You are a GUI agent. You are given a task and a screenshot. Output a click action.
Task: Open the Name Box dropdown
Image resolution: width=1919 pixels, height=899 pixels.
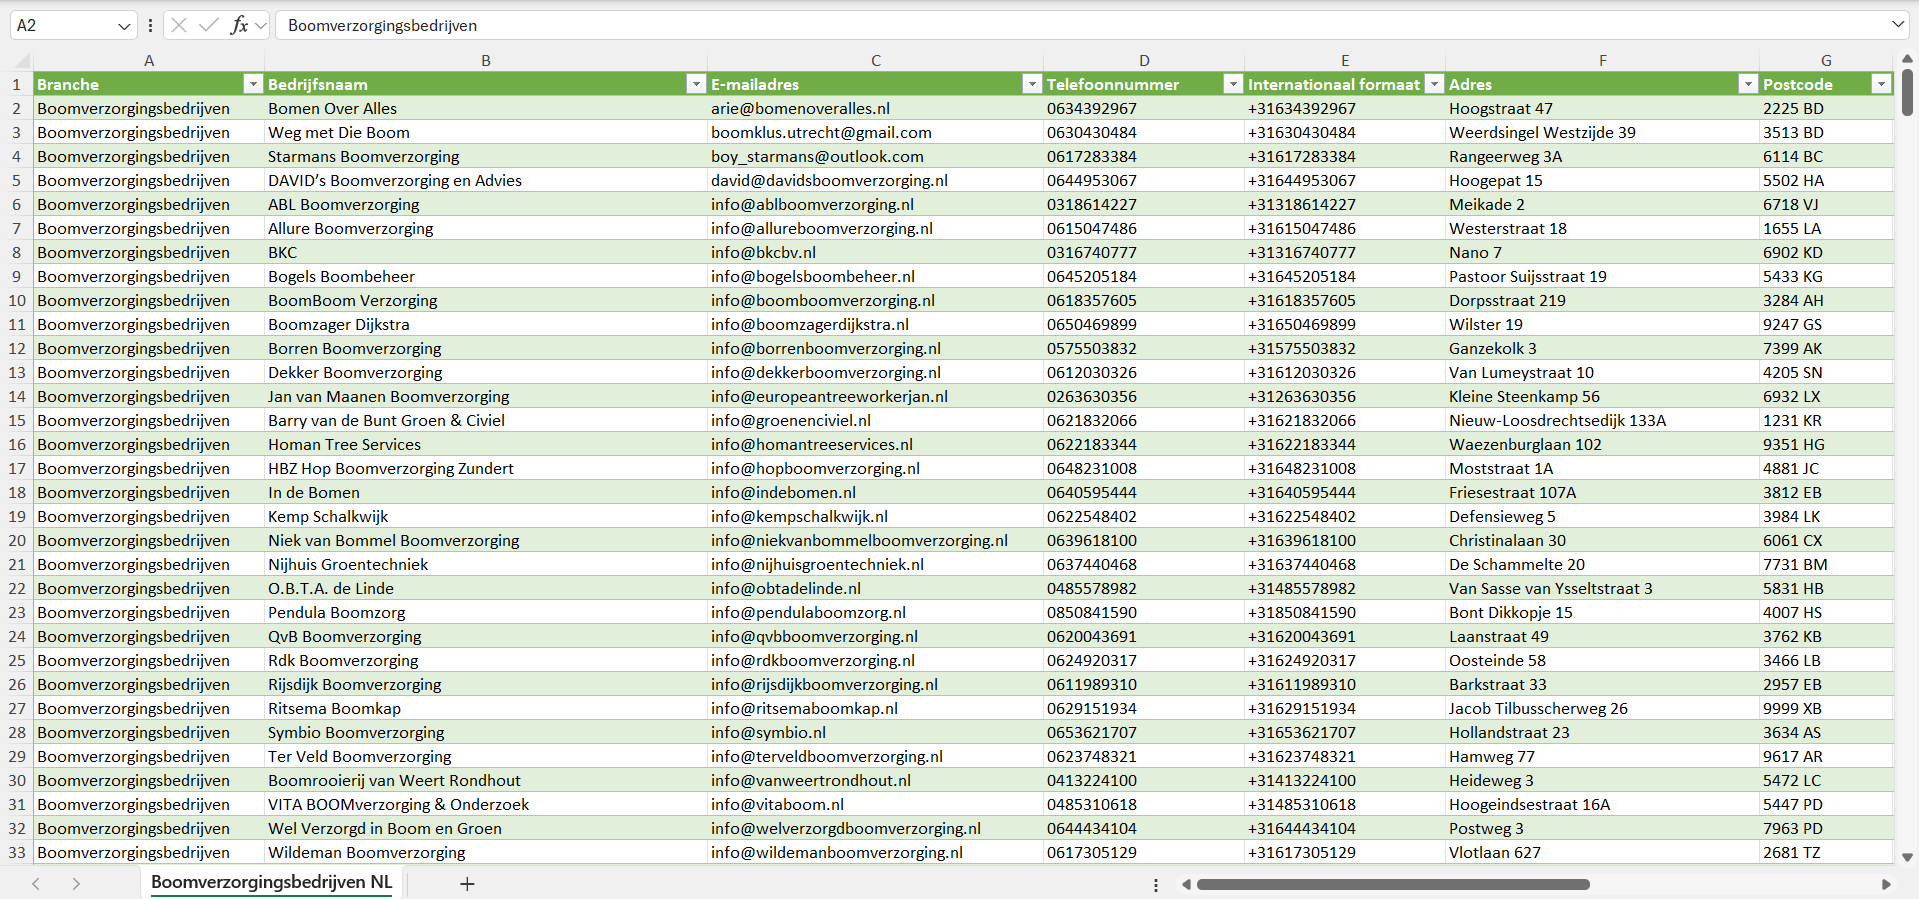tap(124, 26)
